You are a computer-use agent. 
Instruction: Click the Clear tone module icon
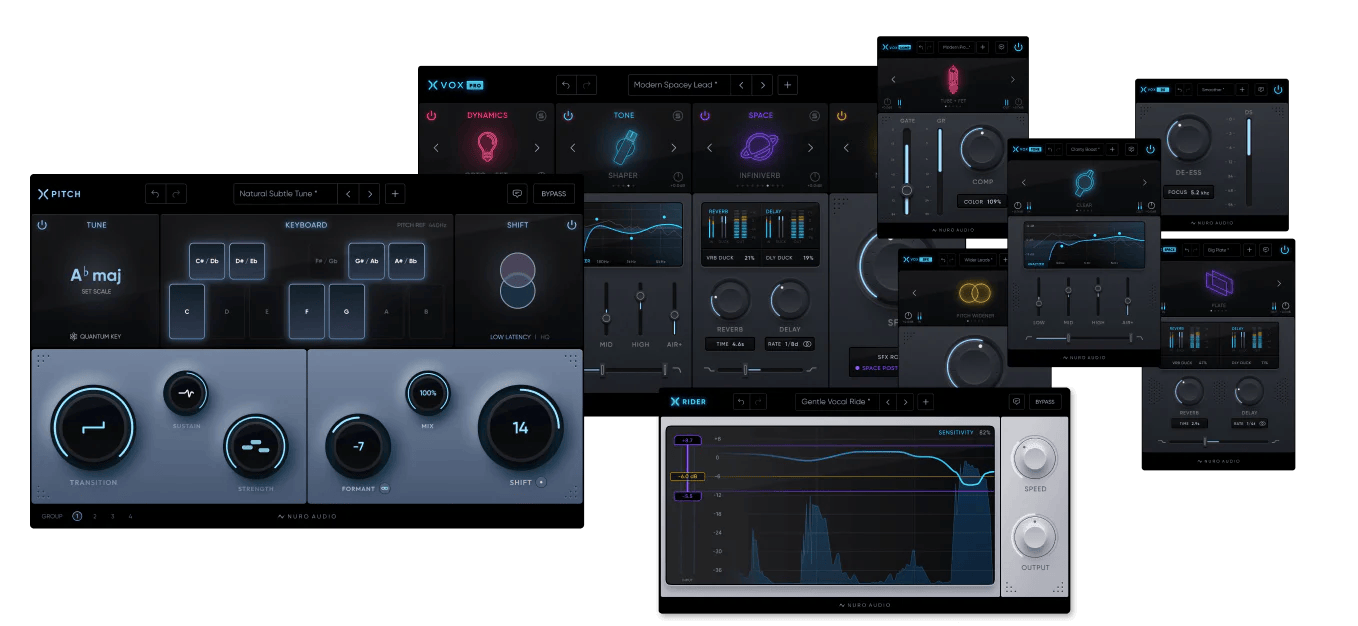(x=1084, y=184)
